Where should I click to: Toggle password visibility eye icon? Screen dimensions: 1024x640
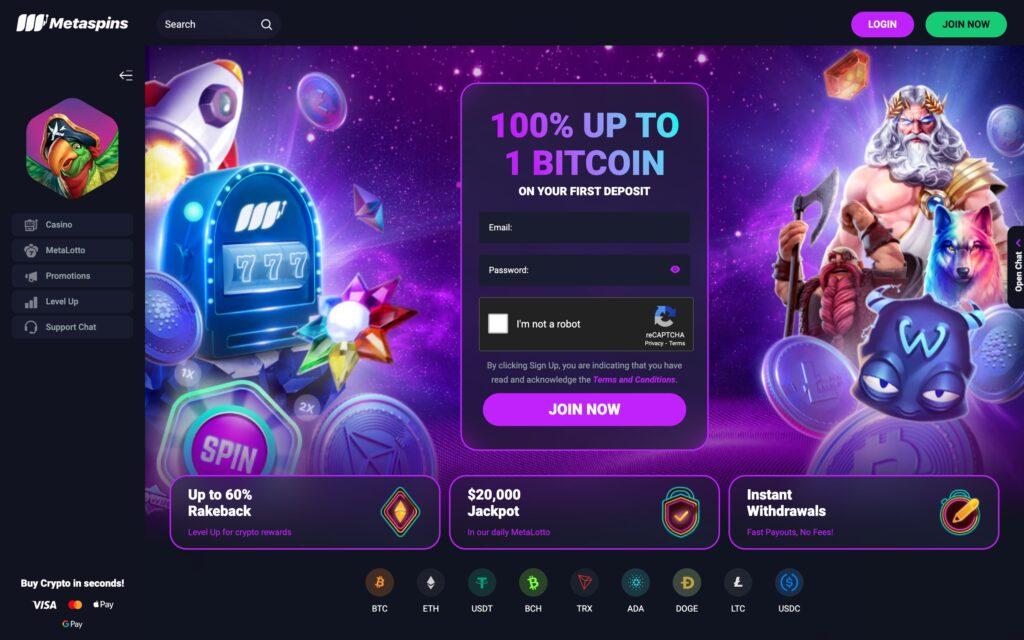(675, 269)
